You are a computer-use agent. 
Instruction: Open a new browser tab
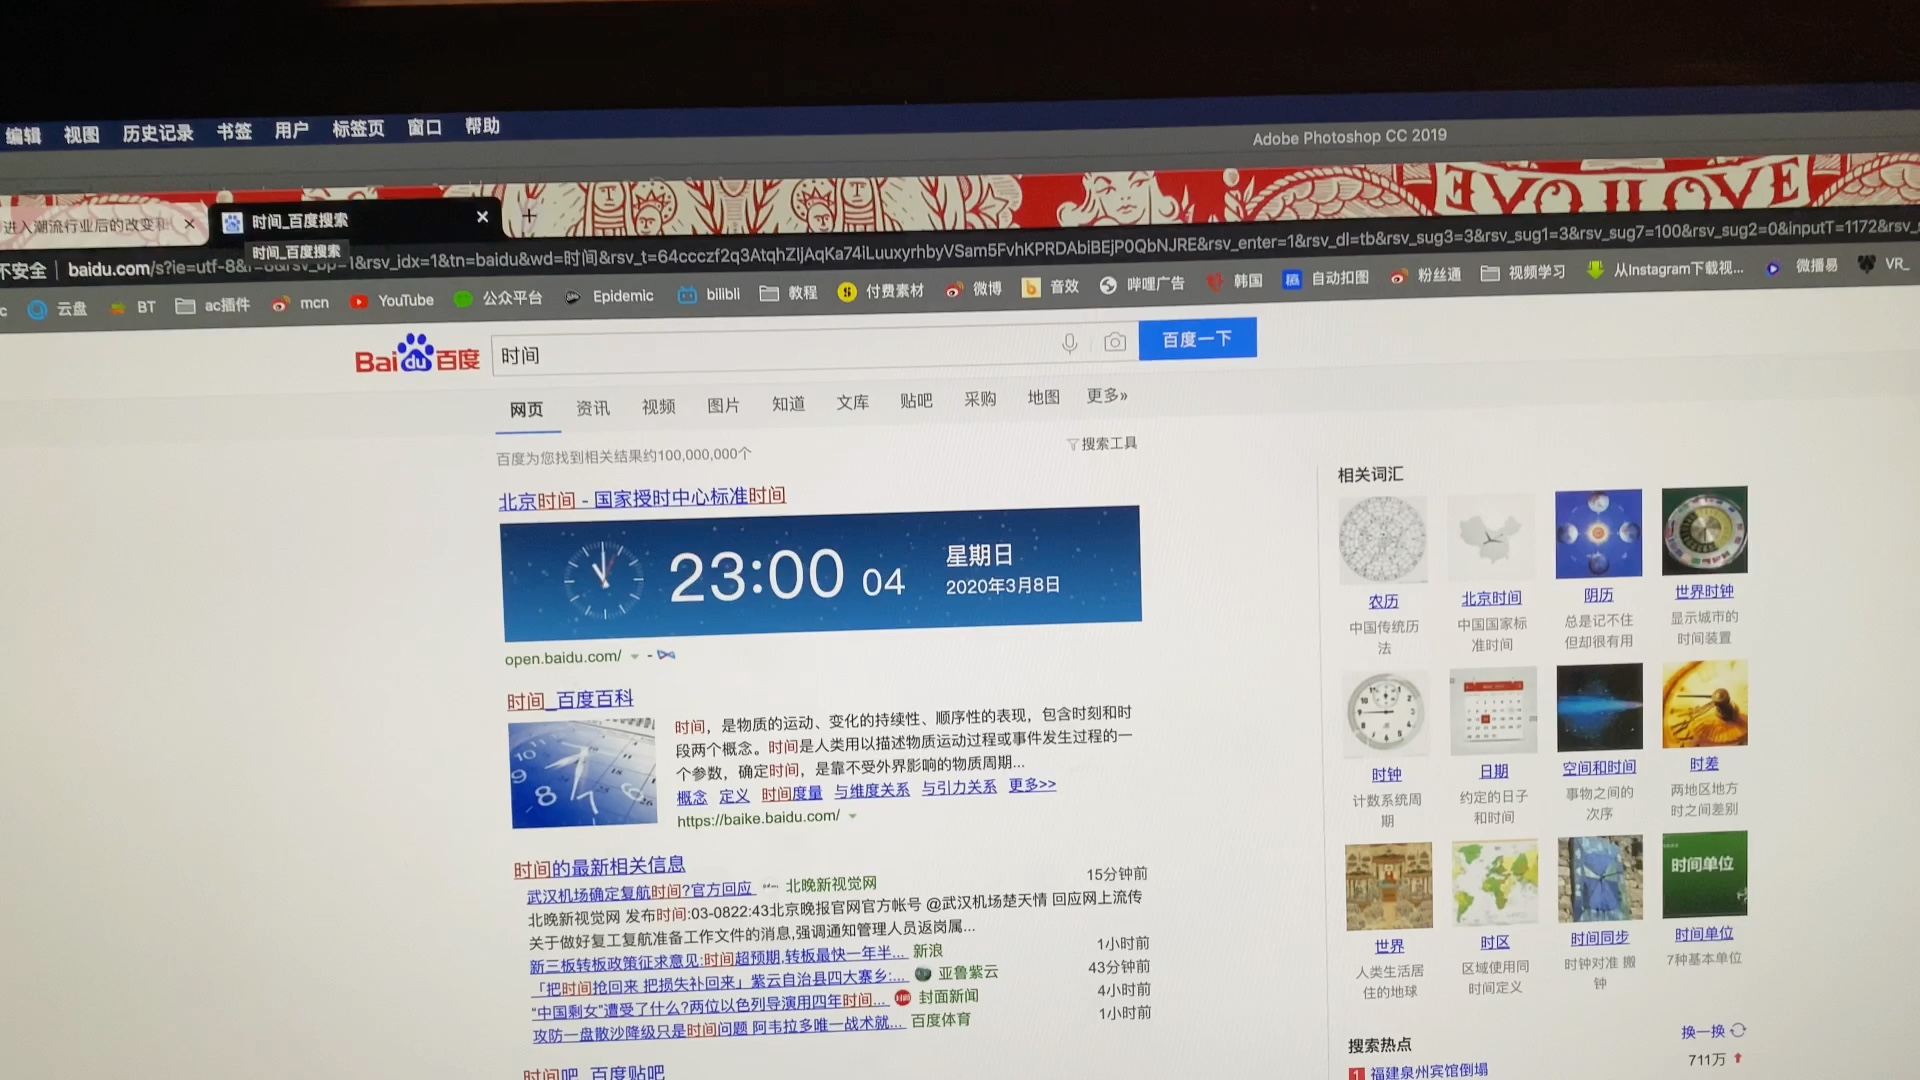tap(529, 215)
